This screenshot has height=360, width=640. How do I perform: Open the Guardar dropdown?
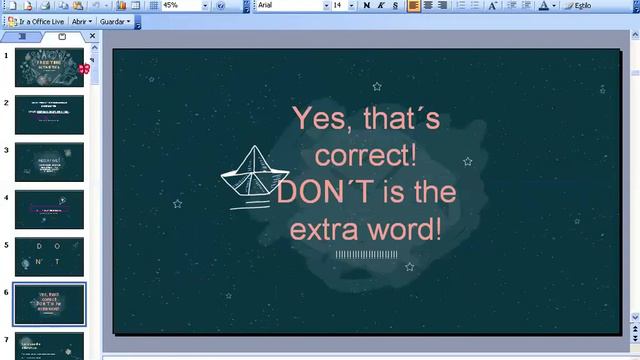(115, 22)
